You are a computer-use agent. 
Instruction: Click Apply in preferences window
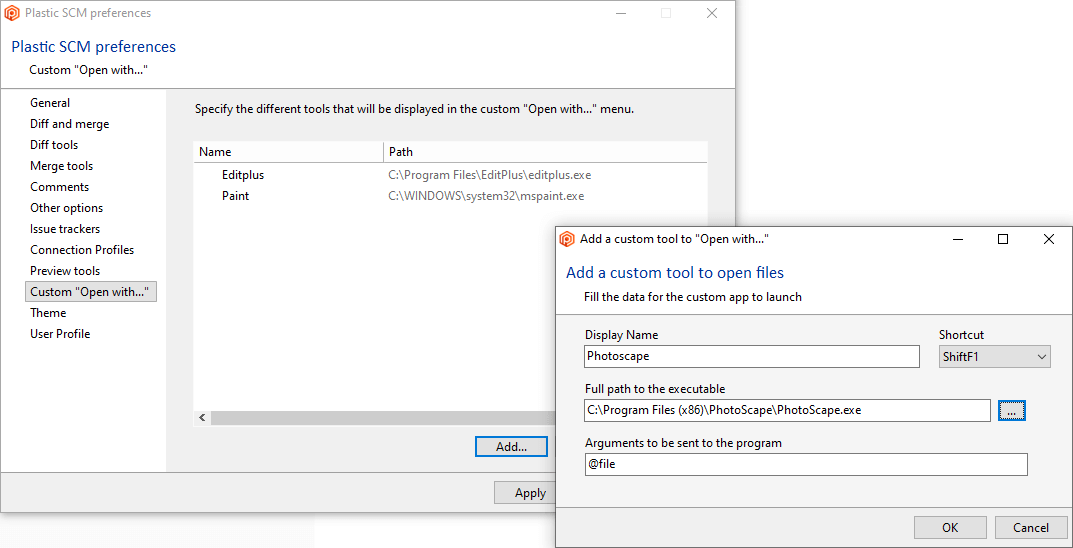[x=526, y=493]
